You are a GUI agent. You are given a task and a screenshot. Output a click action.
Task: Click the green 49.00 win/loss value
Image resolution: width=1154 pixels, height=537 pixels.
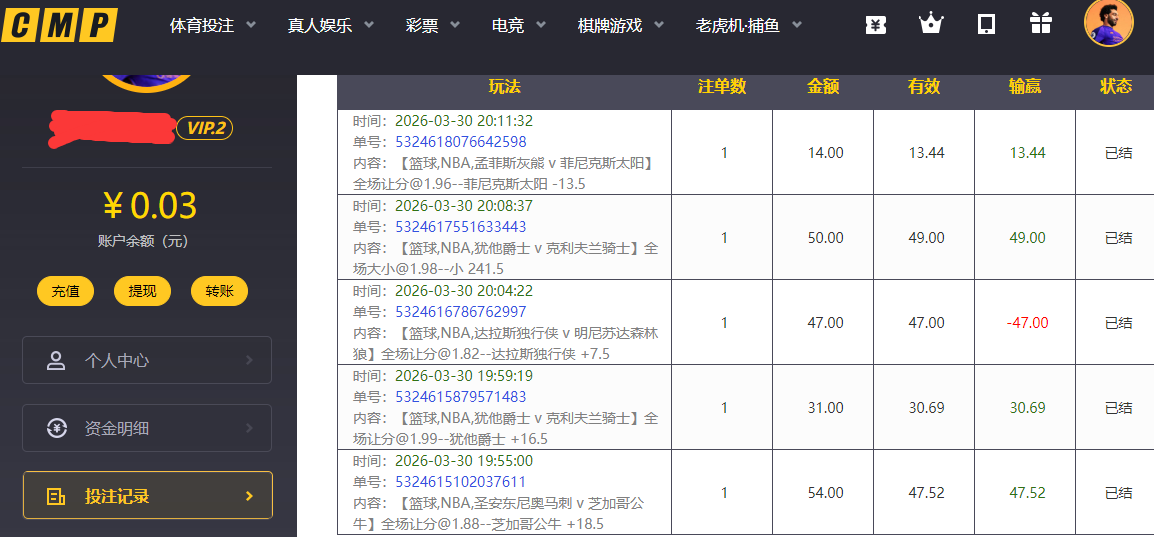click(x=1027, y=238)
